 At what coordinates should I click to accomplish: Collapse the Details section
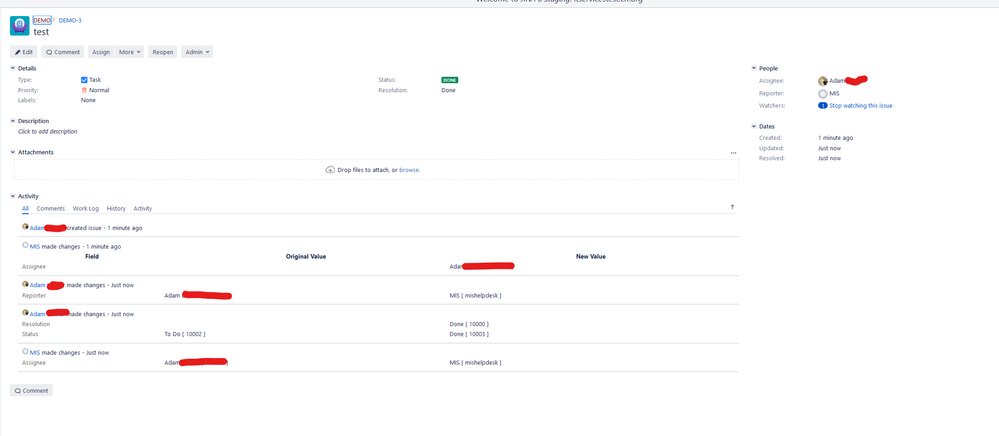13,68
